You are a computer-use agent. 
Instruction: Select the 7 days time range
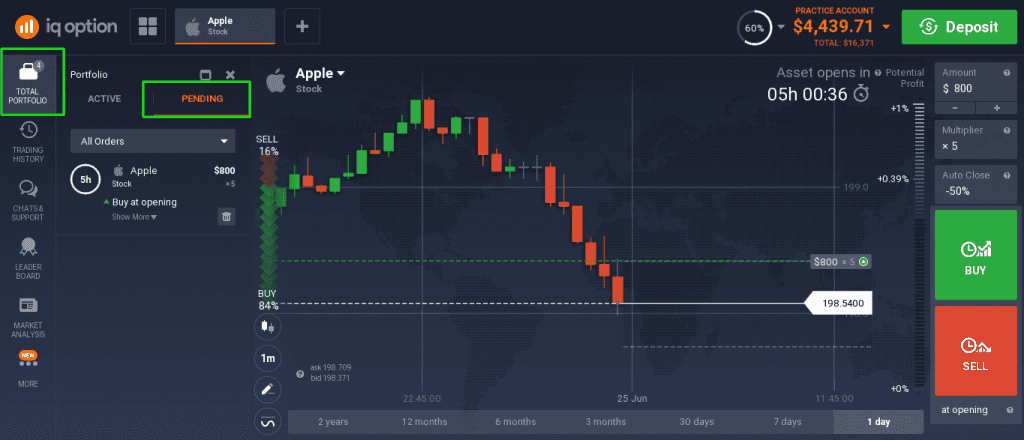click(787, 422)
